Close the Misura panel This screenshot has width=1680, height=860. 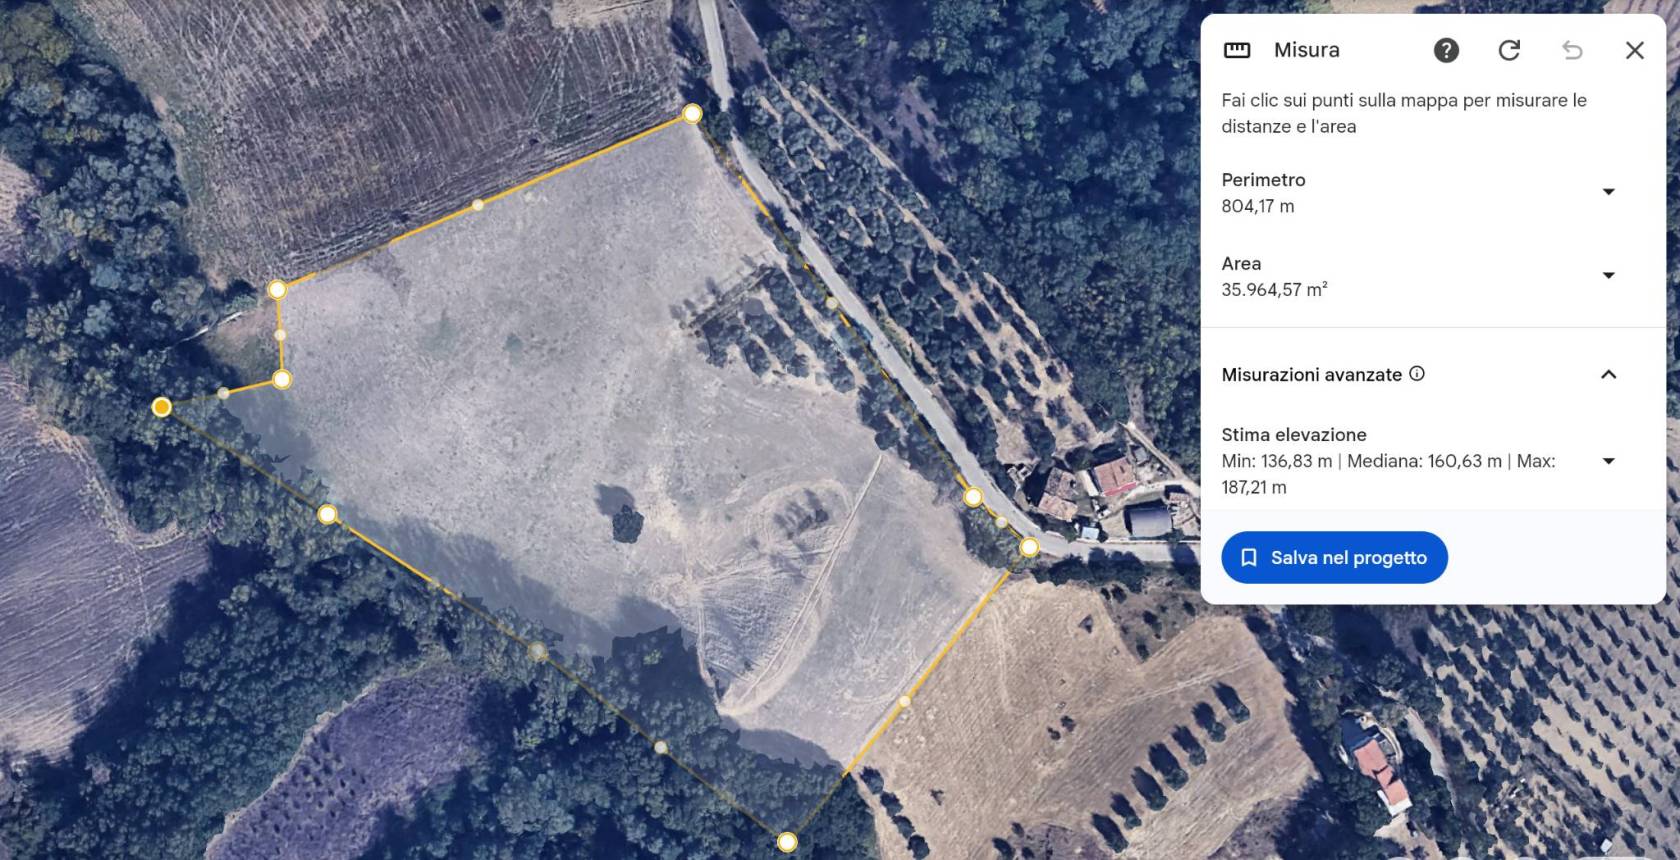1635,50
